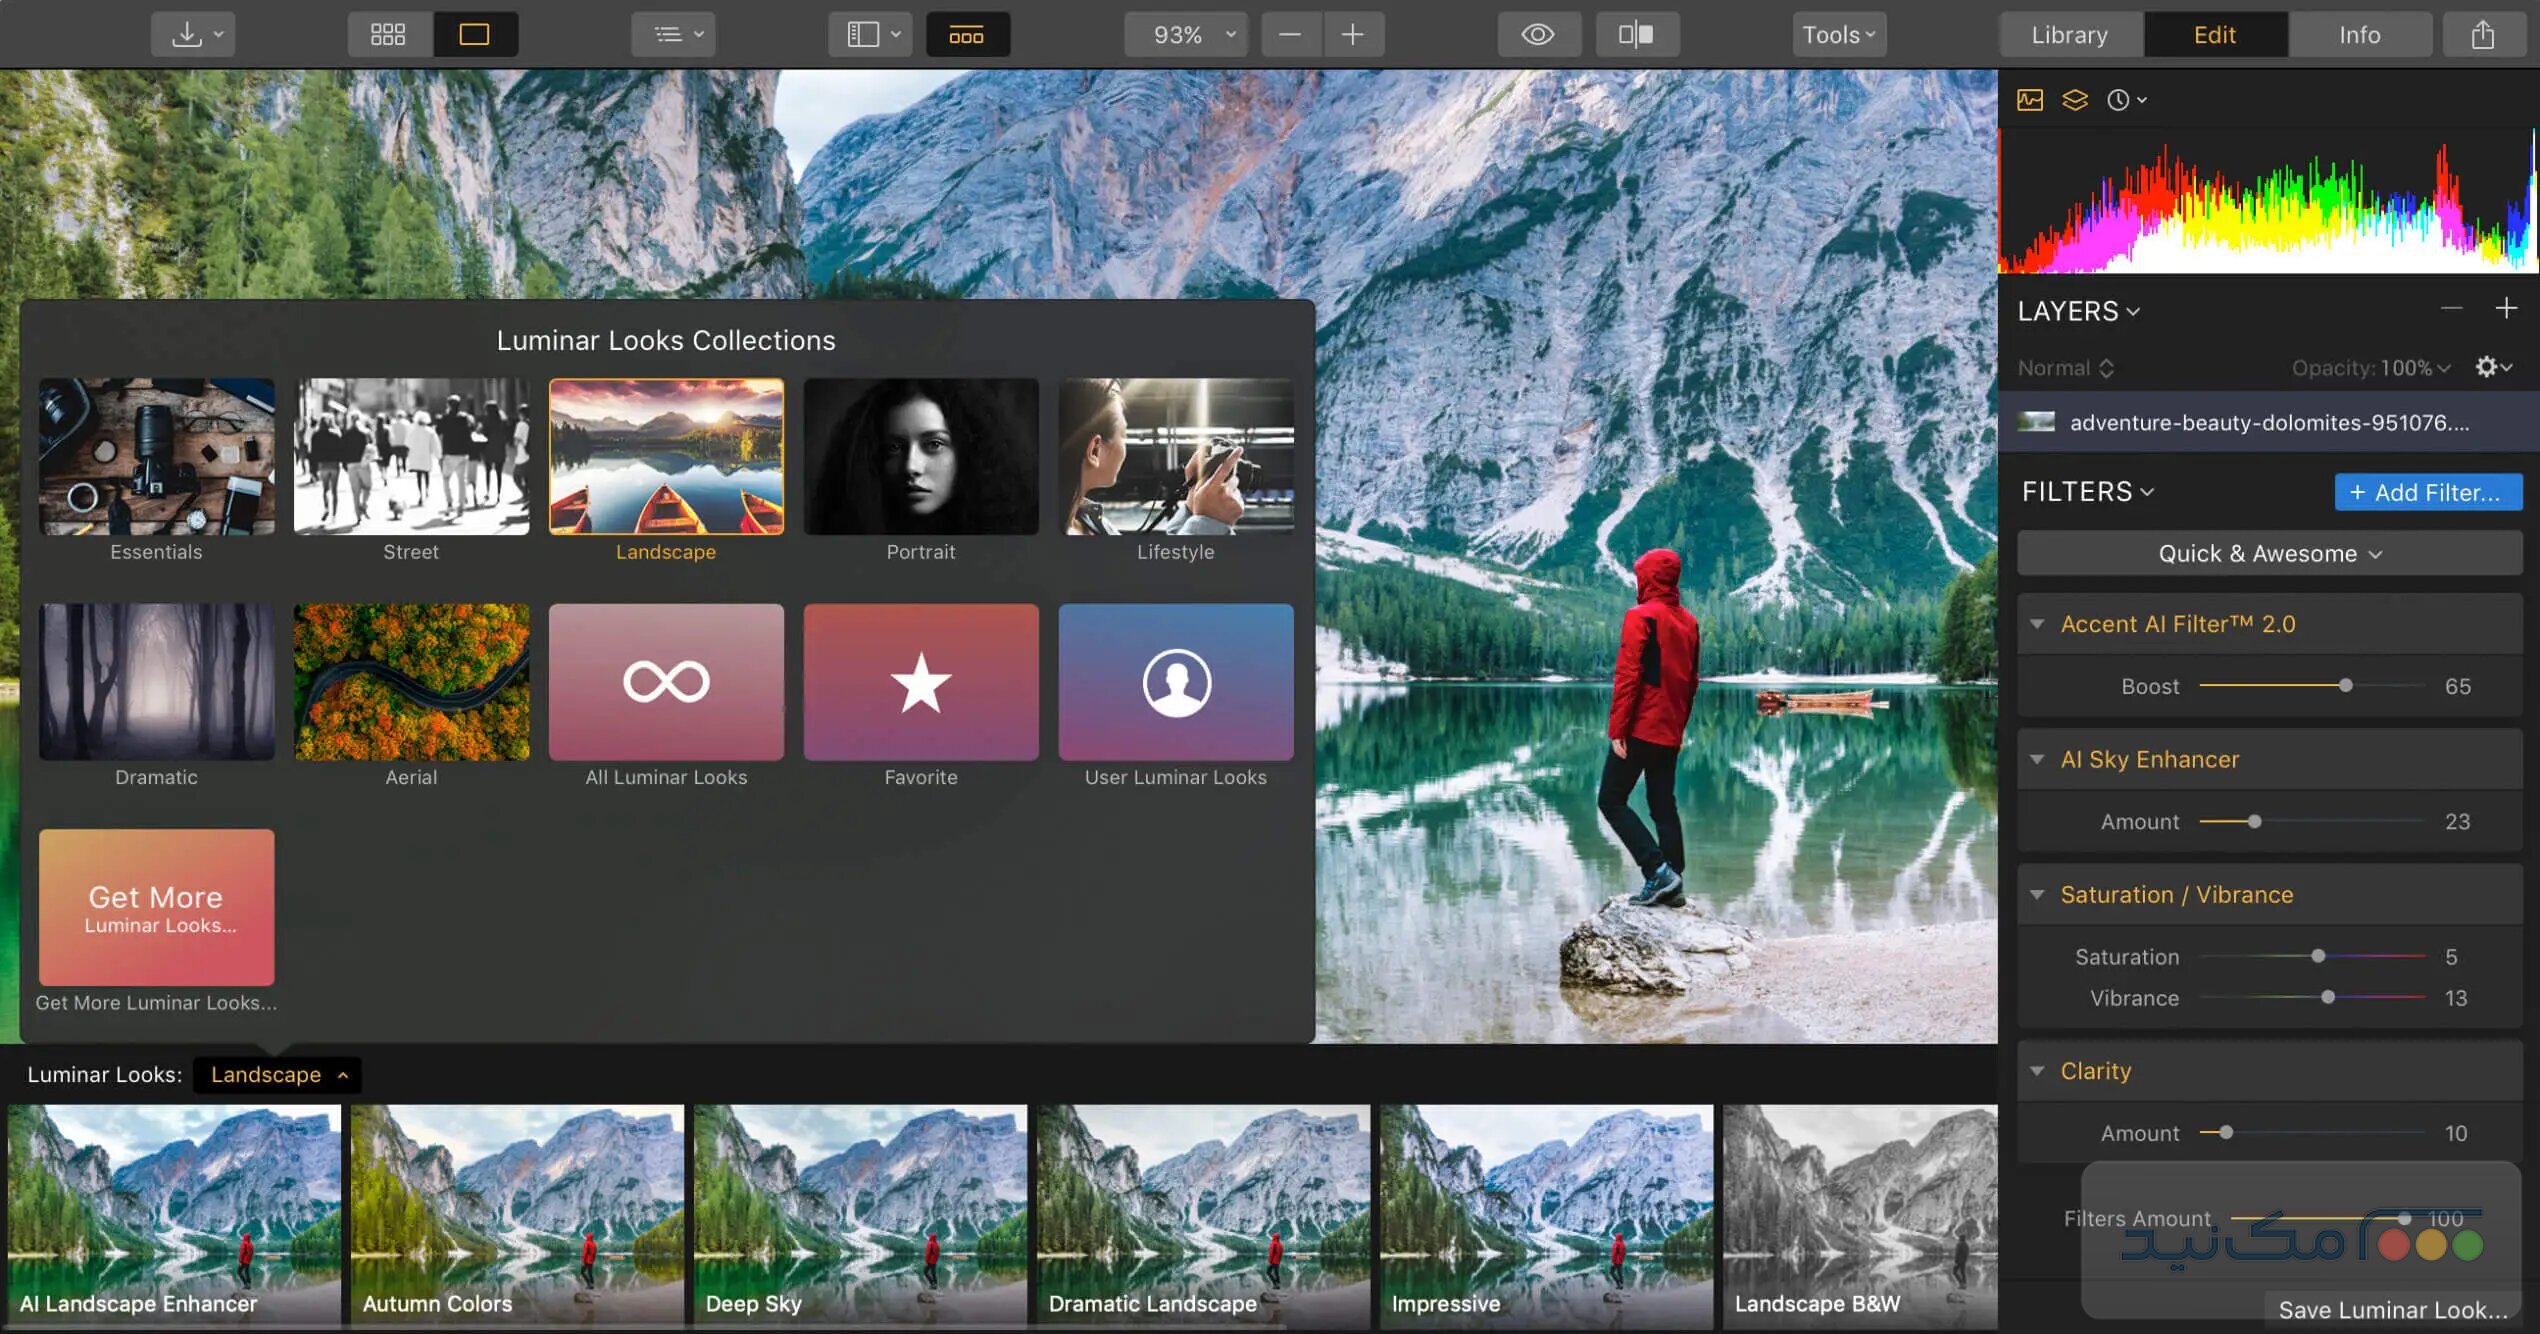Image resolution: width=2540 pixels, height=1334 pixels.
Task: Open the zoom level 93% dropdown
Action: [x=1186, y=33]
